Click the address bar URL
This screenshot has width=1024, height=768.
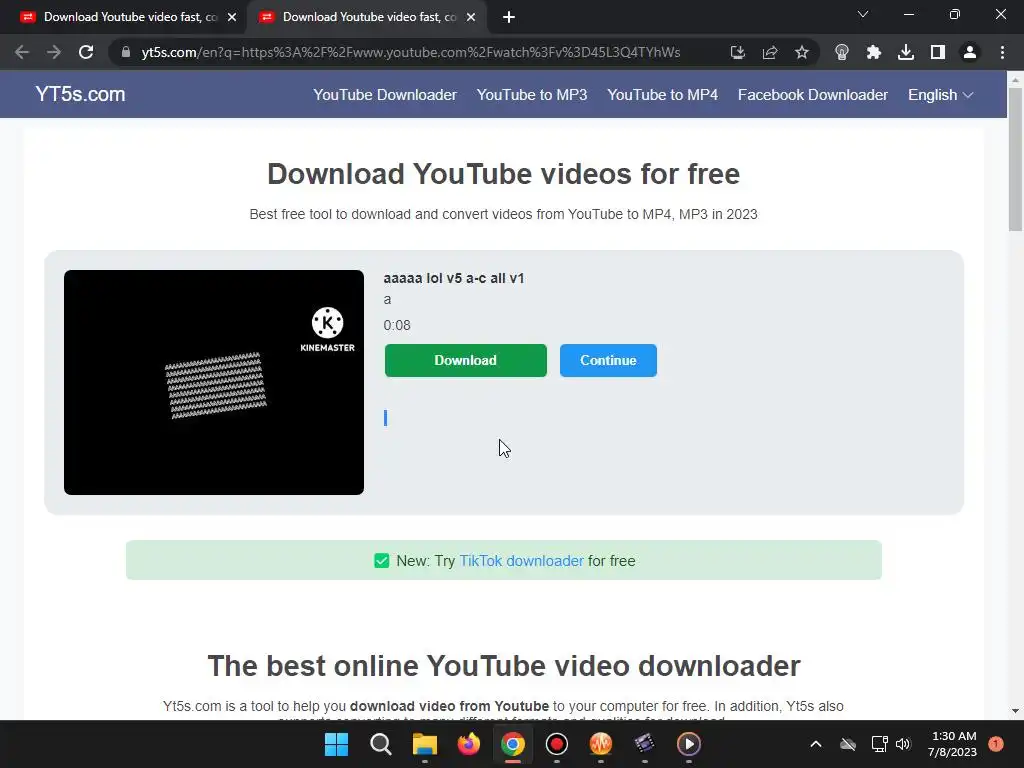tap(411, 52)
